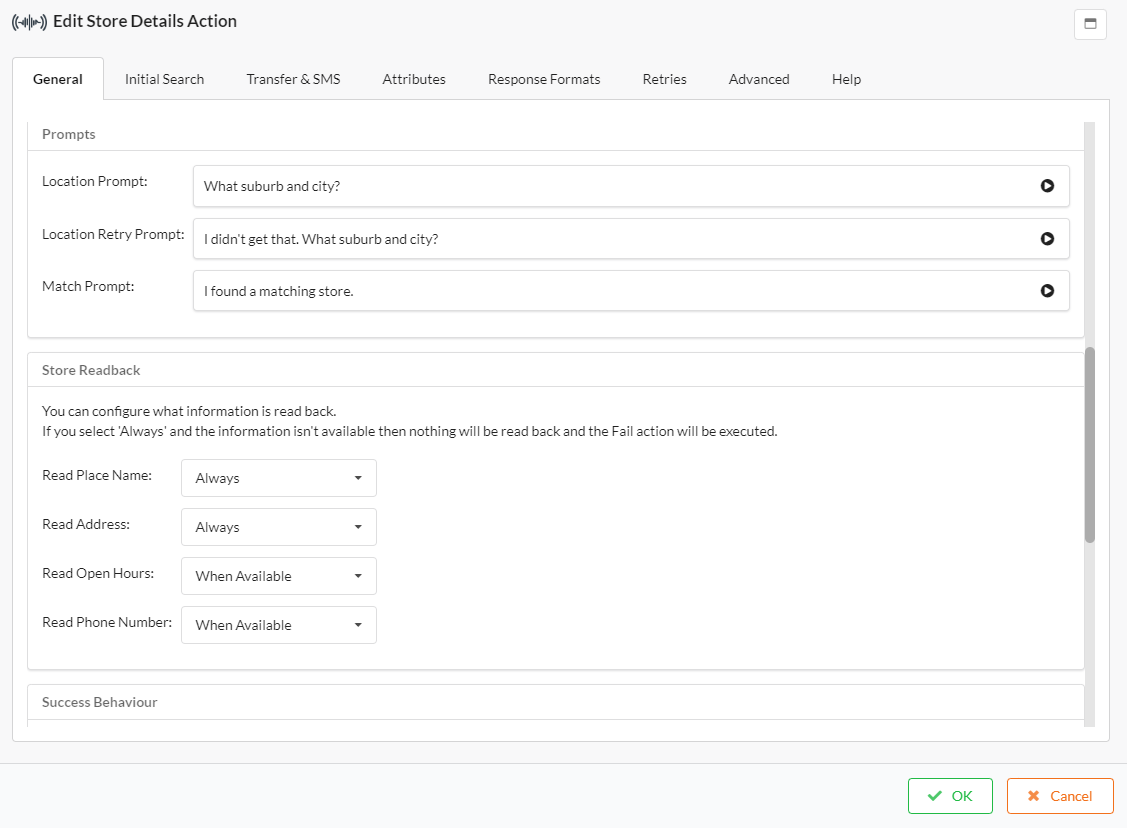Screen dimensions: 1127x828
Task: Play the Match Prompt audio
Action: [1047, 291]
